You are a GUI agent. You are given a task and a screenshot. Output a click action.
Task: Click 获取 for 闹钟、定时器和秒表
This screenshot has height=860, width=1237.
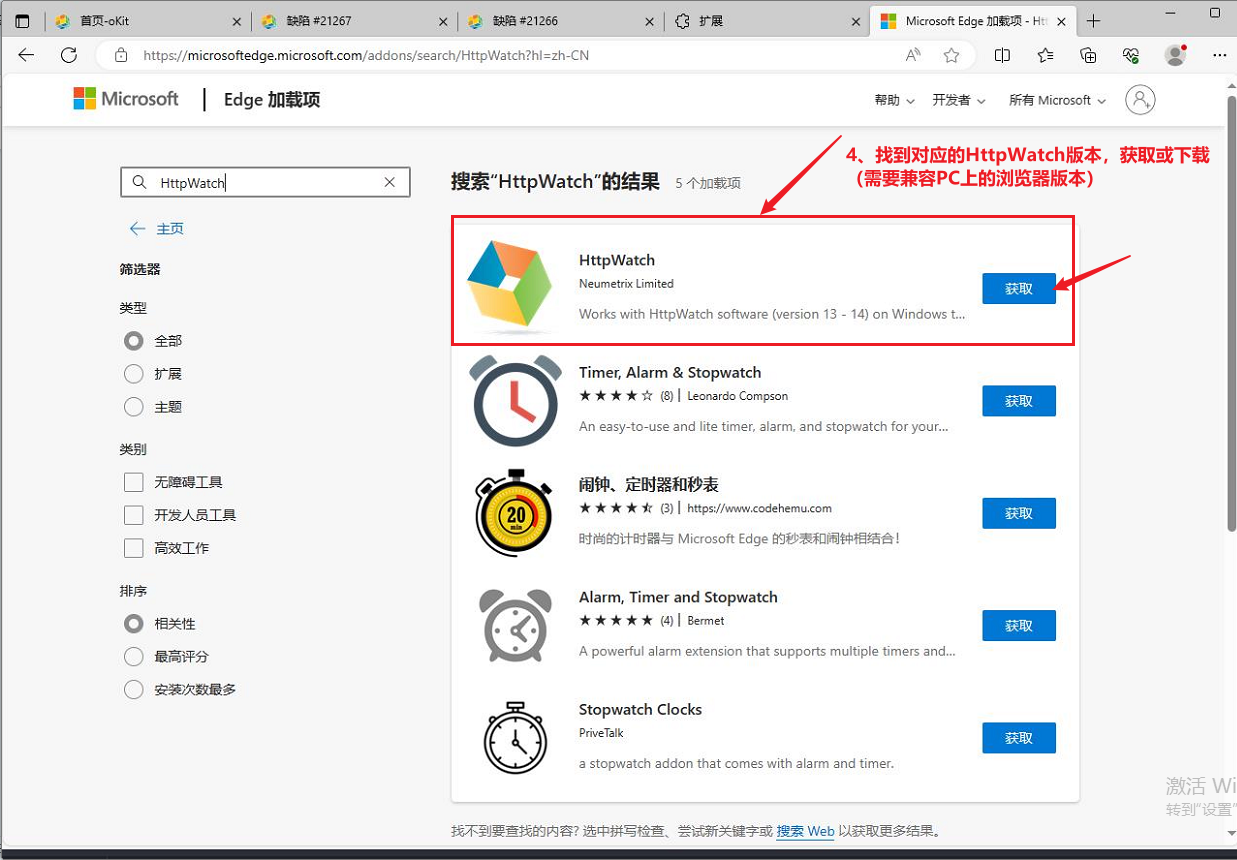[x=1019, y=513]
